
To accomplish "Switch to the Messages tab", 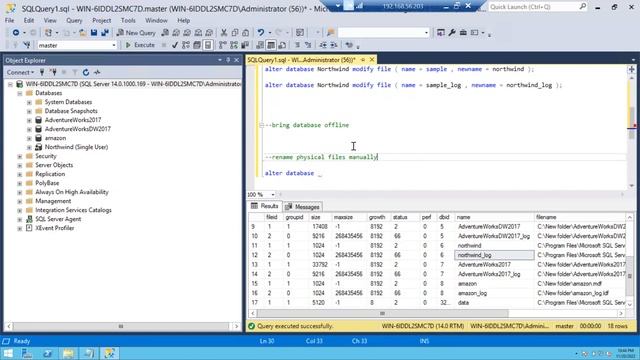I will coord(302,207).
